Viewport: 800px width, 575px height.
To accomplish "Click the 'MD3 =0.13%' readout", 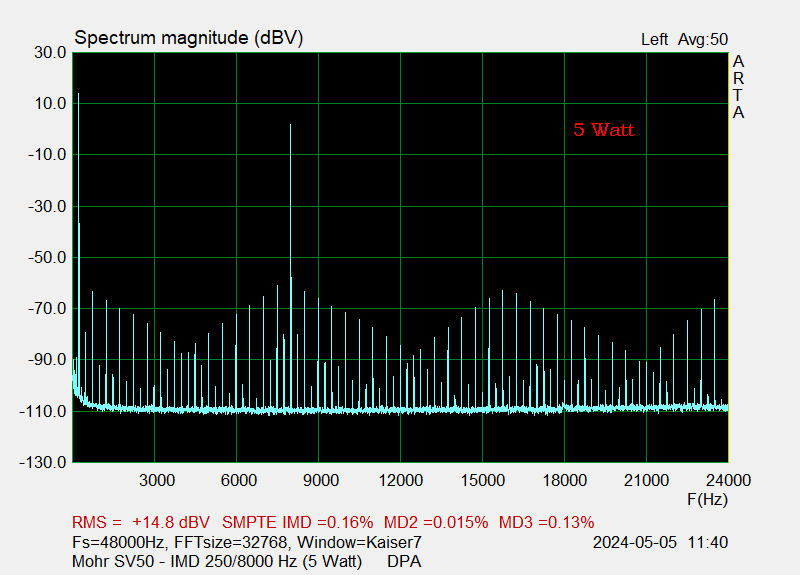I will click(546, 522).
